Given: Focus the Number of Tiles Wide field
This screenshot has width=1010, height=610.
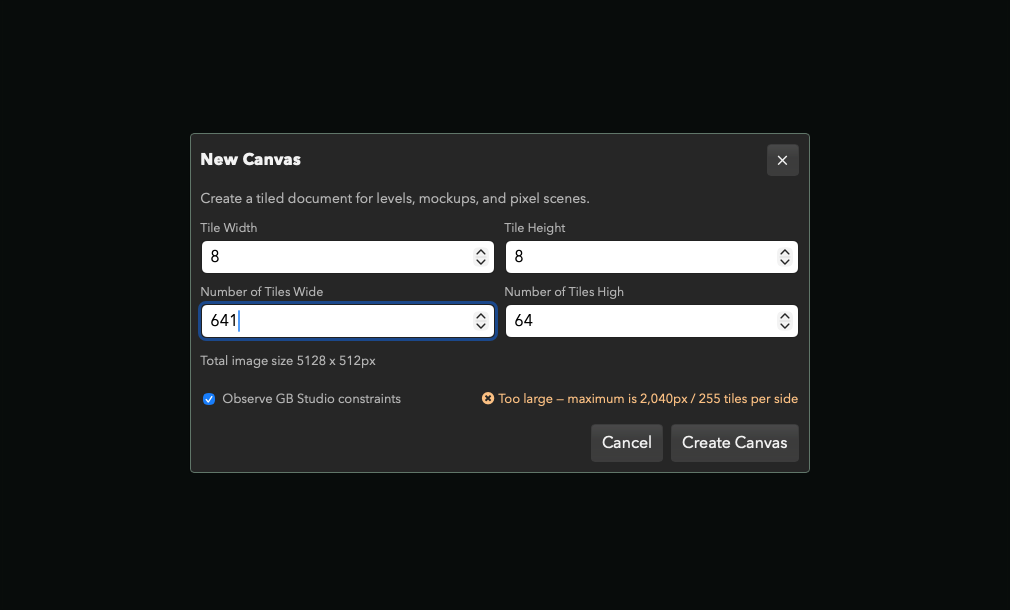Looking at the screenshot, I should (335, 321).
